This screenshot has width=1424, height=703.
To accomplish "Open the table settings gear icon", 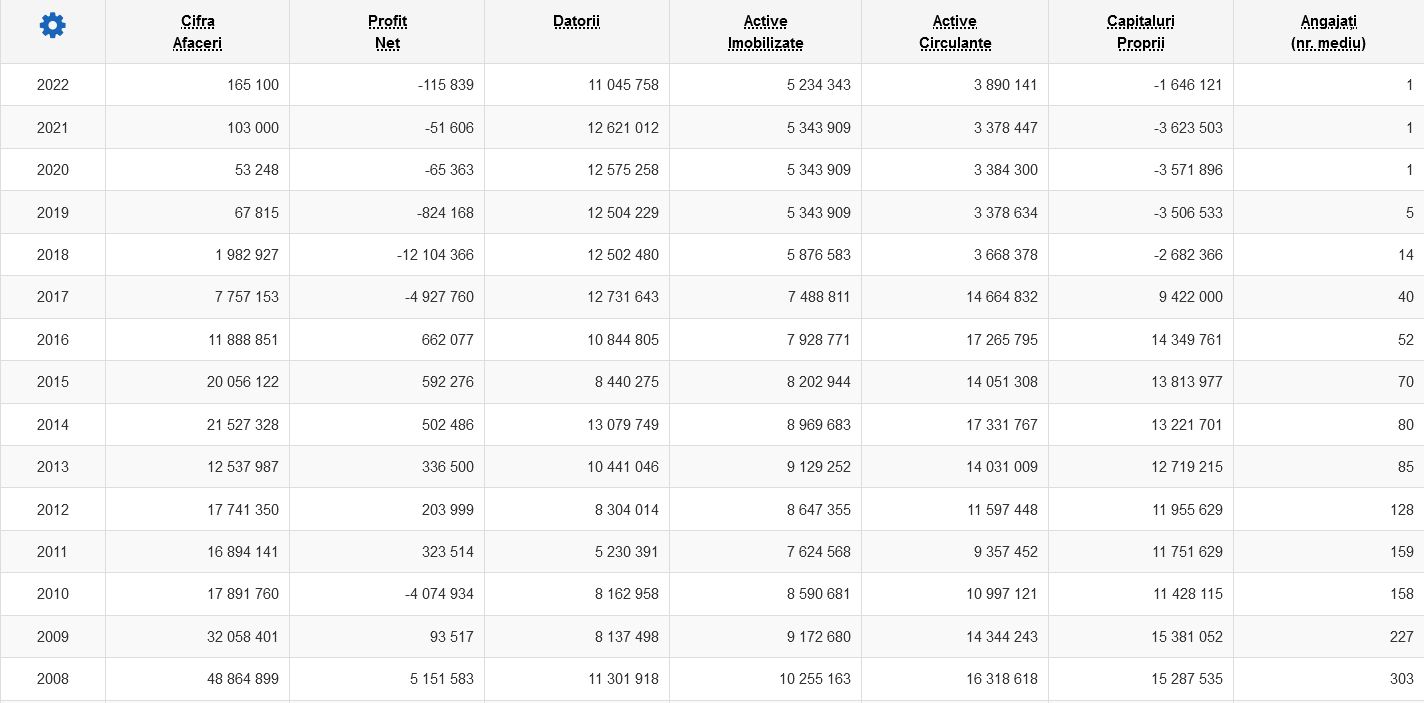I will [x=52, y=26].
